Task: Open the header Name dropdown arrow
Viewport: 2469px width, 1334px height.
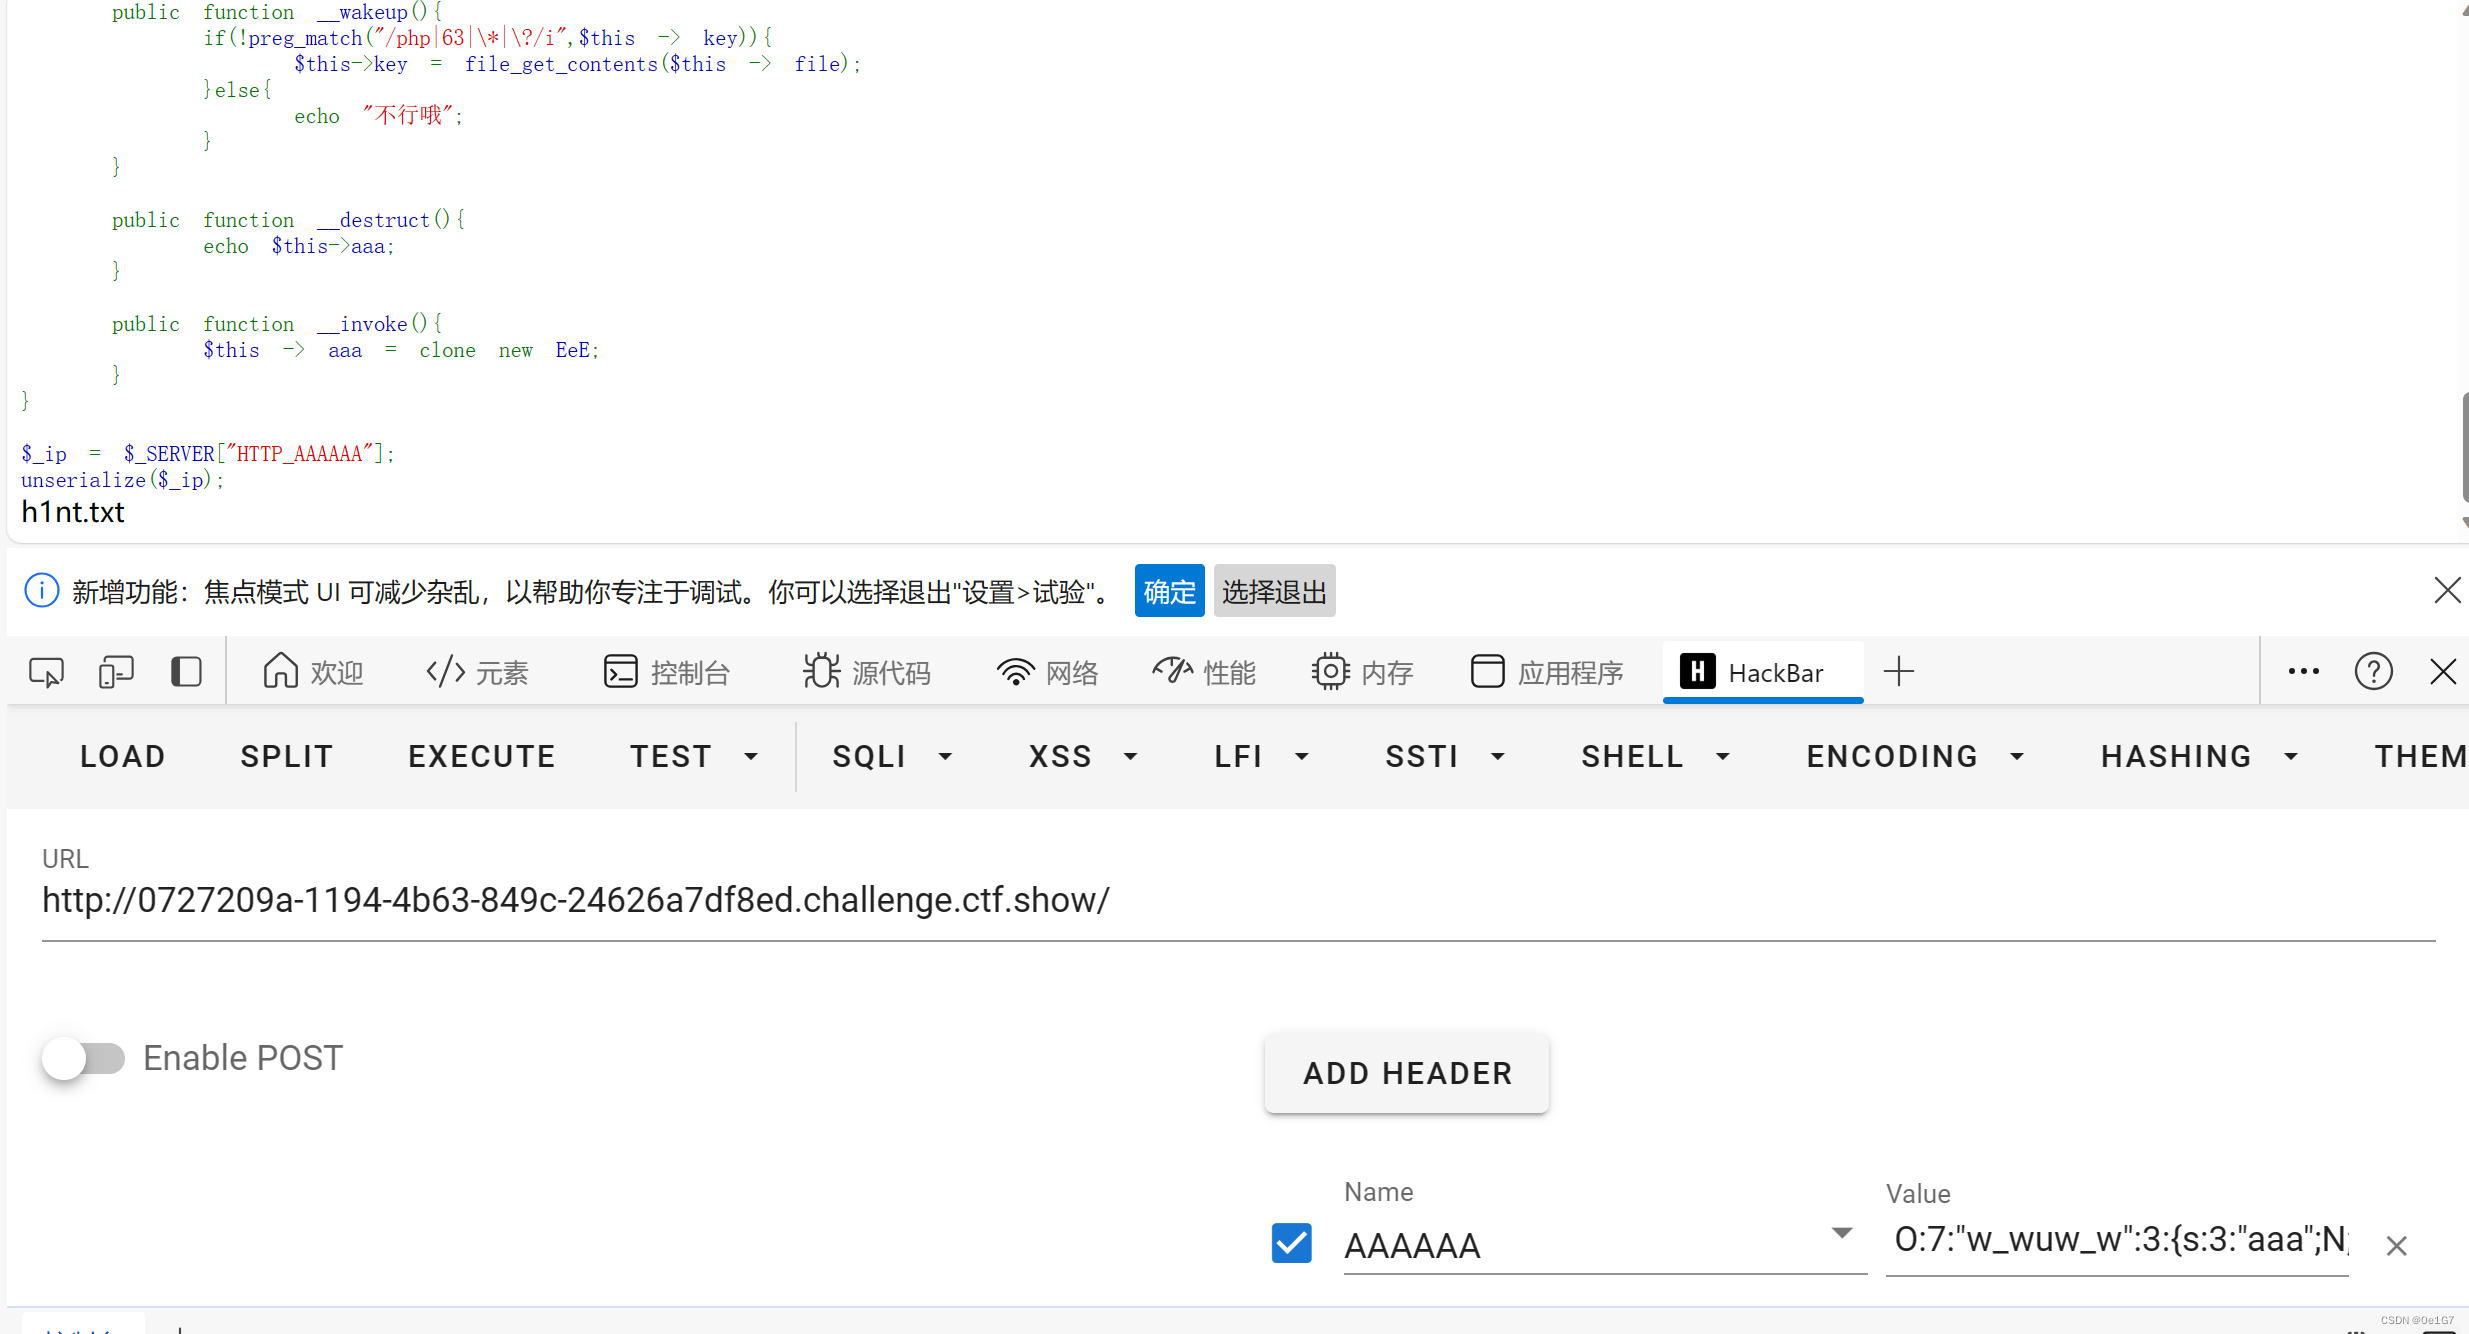Action: [1840, 1234]
